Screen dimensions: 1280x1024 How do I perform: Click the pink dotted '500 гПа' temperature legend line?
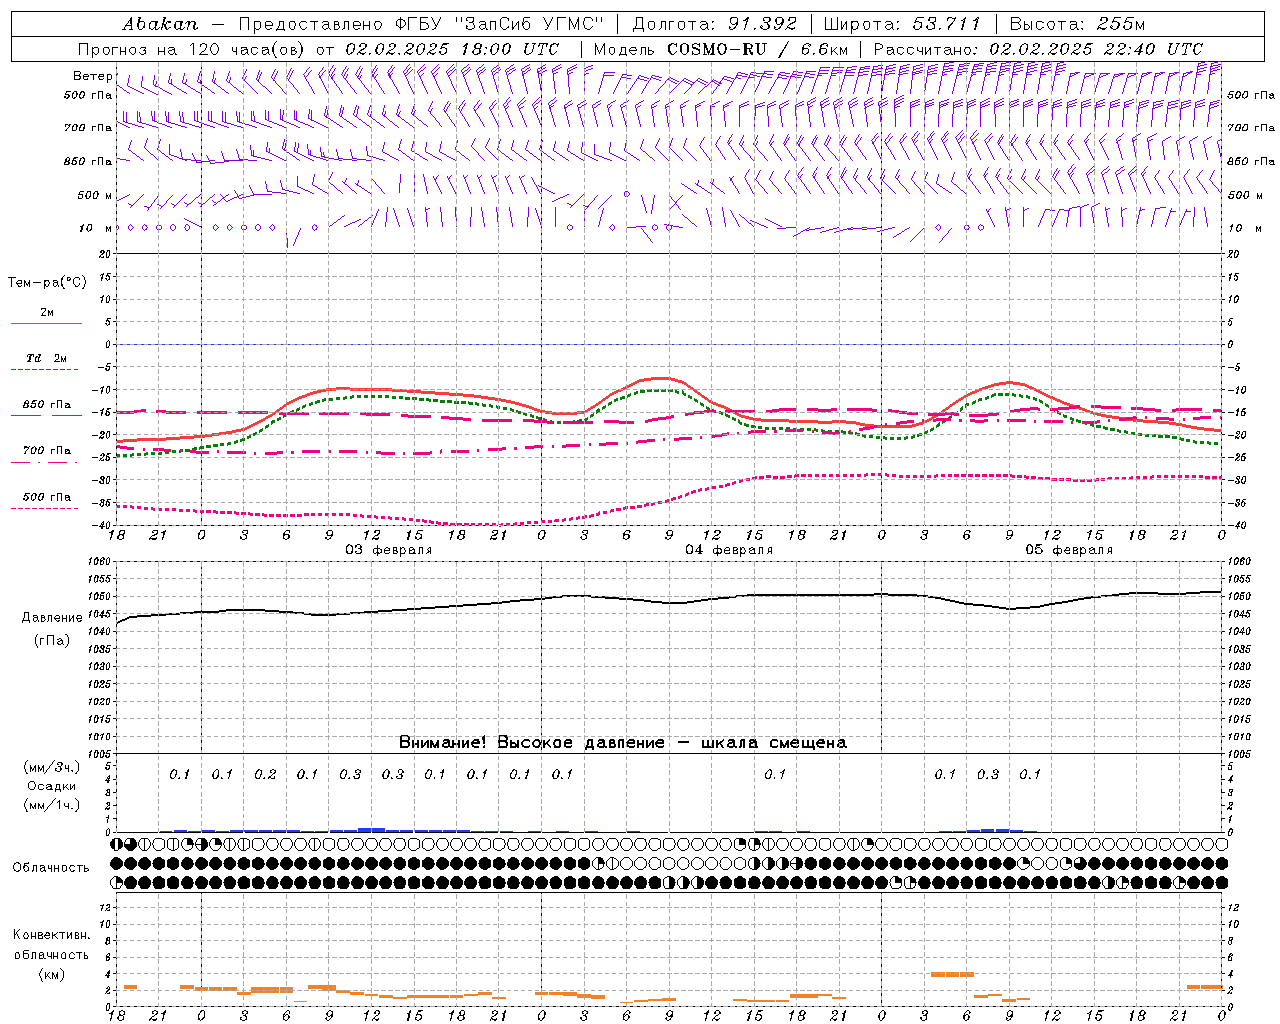point(45,508)
